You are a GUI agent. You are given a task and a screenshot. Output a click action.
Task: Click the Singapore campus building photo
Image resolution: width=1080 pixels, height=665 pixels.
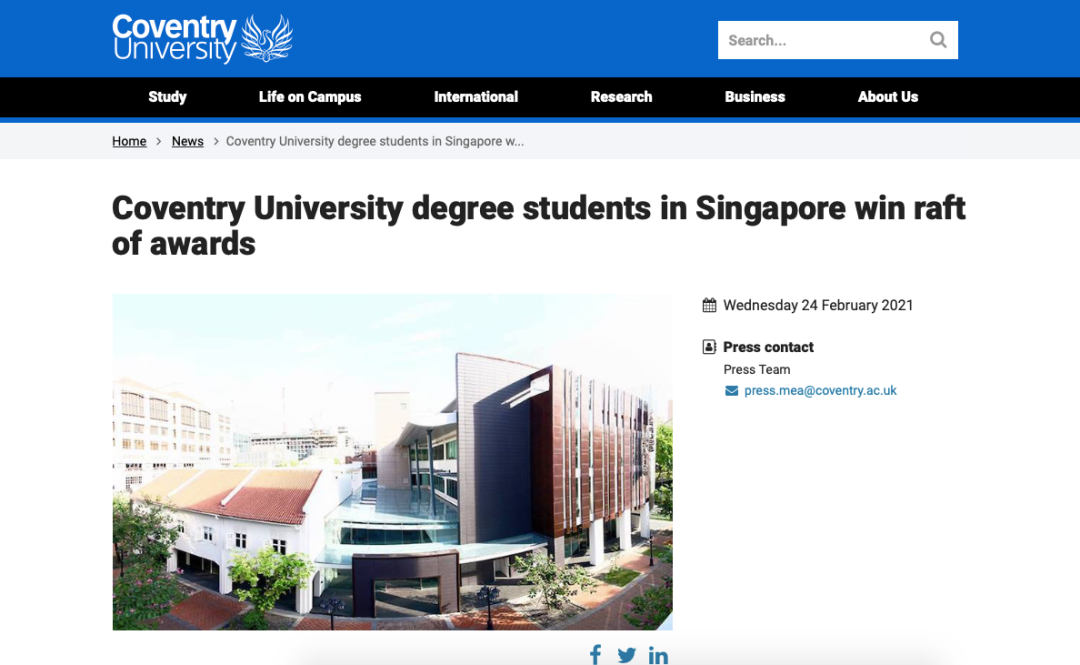(393, 462)
